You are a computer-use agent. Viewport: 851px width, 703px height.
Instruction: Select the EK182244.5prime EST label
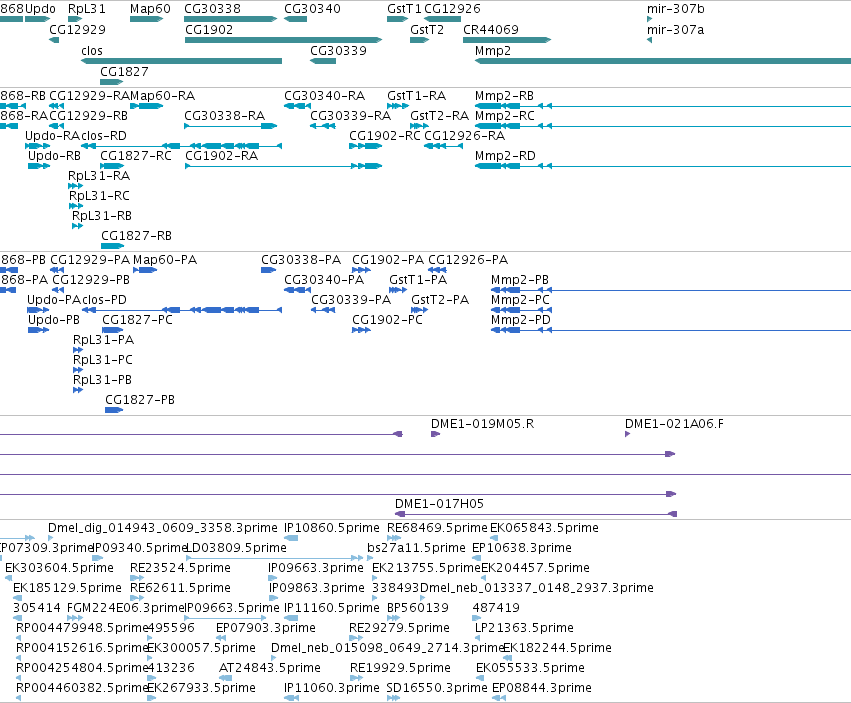coord(557,648)
